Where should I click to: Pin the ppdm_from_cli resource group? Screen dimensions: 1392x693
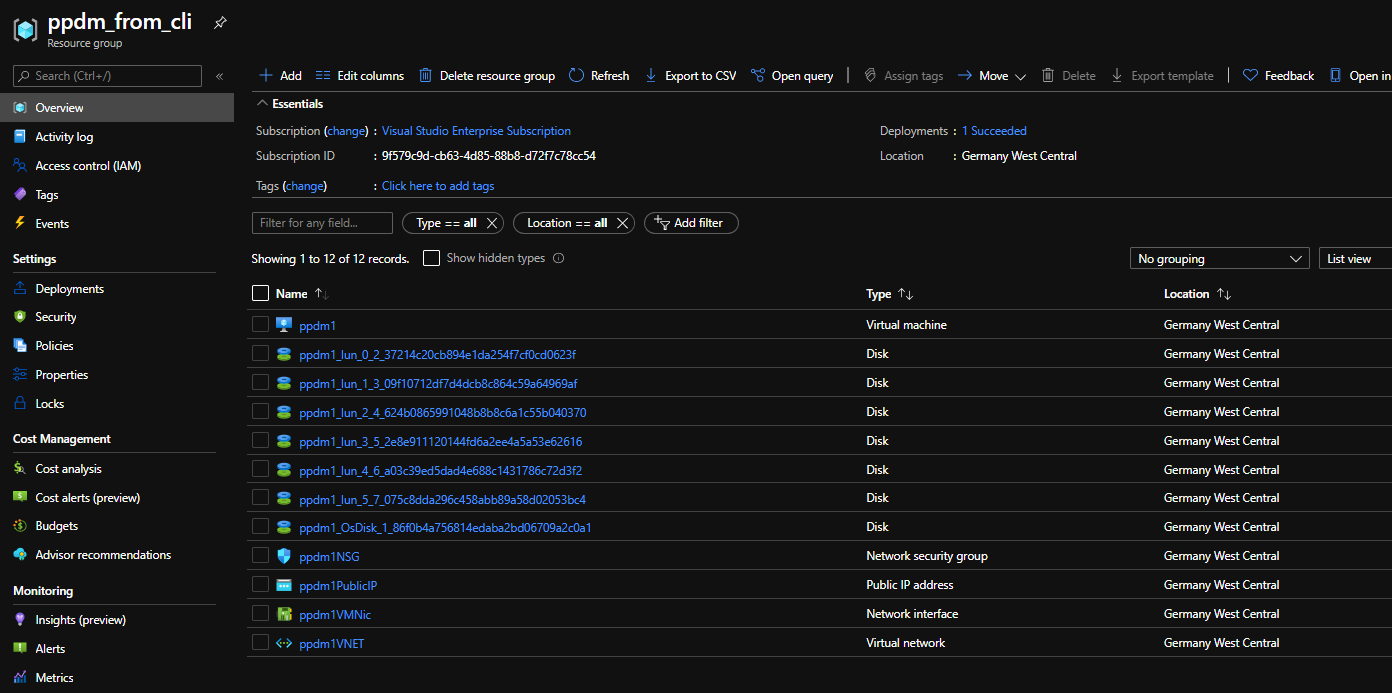[x=220, y=23]
